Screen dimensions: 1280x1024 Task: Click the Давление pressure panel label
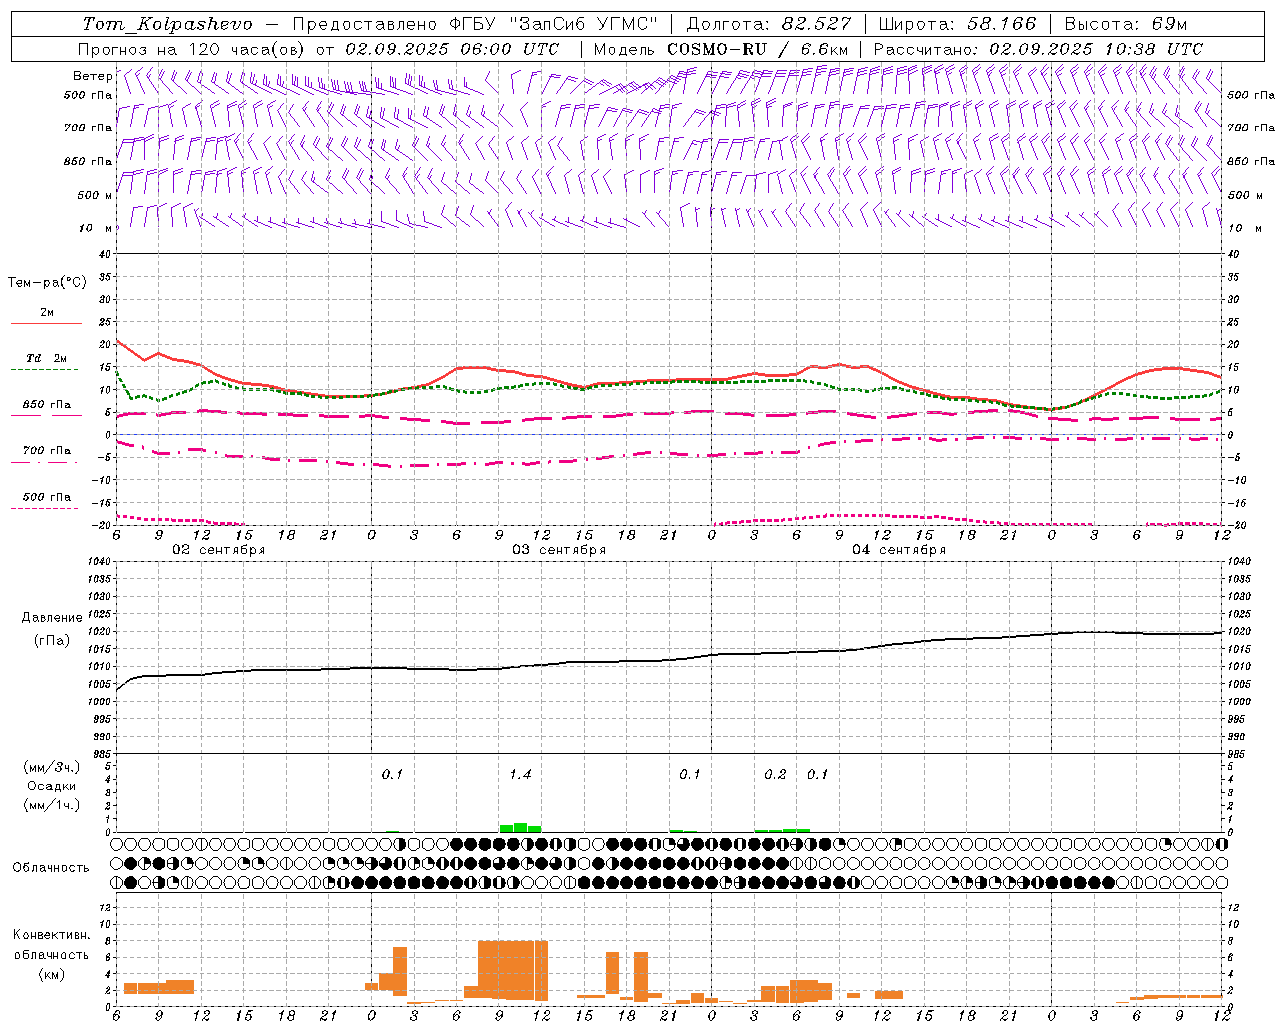pyautogui.click(x=52, y=618)
